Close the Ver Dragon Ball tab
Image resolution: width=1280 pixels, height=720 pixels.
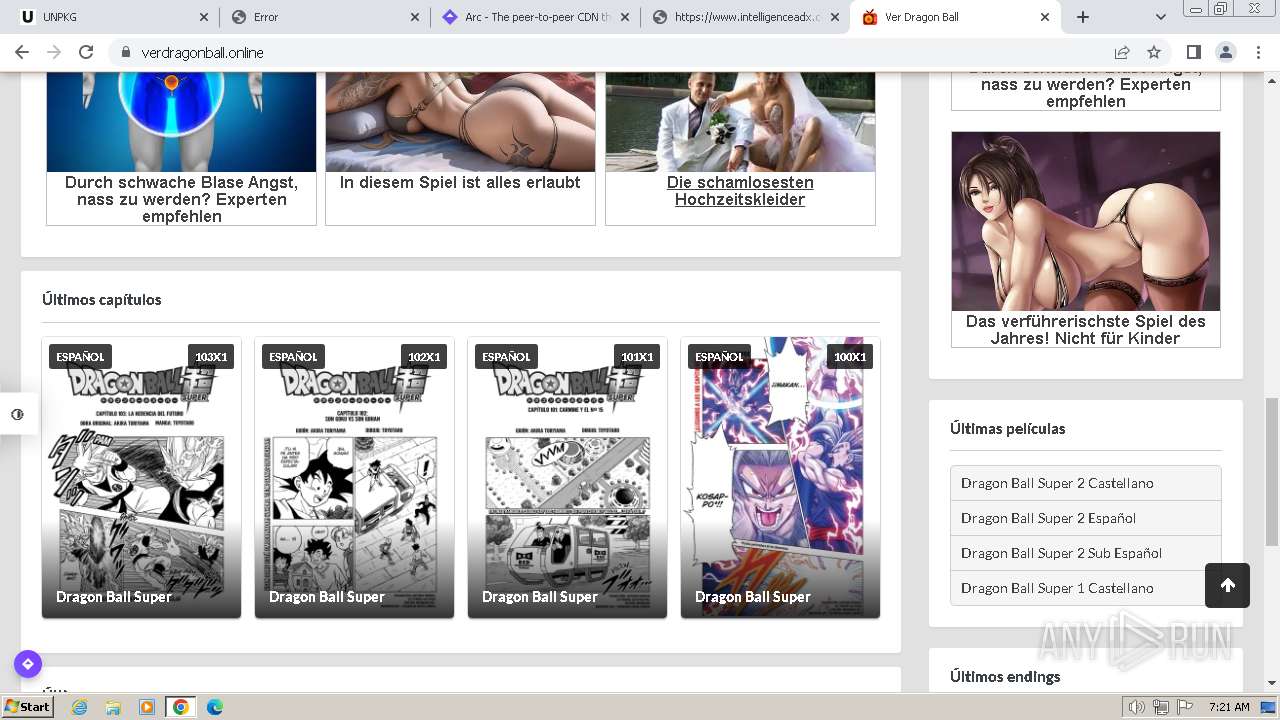[x=1045, y=17]
